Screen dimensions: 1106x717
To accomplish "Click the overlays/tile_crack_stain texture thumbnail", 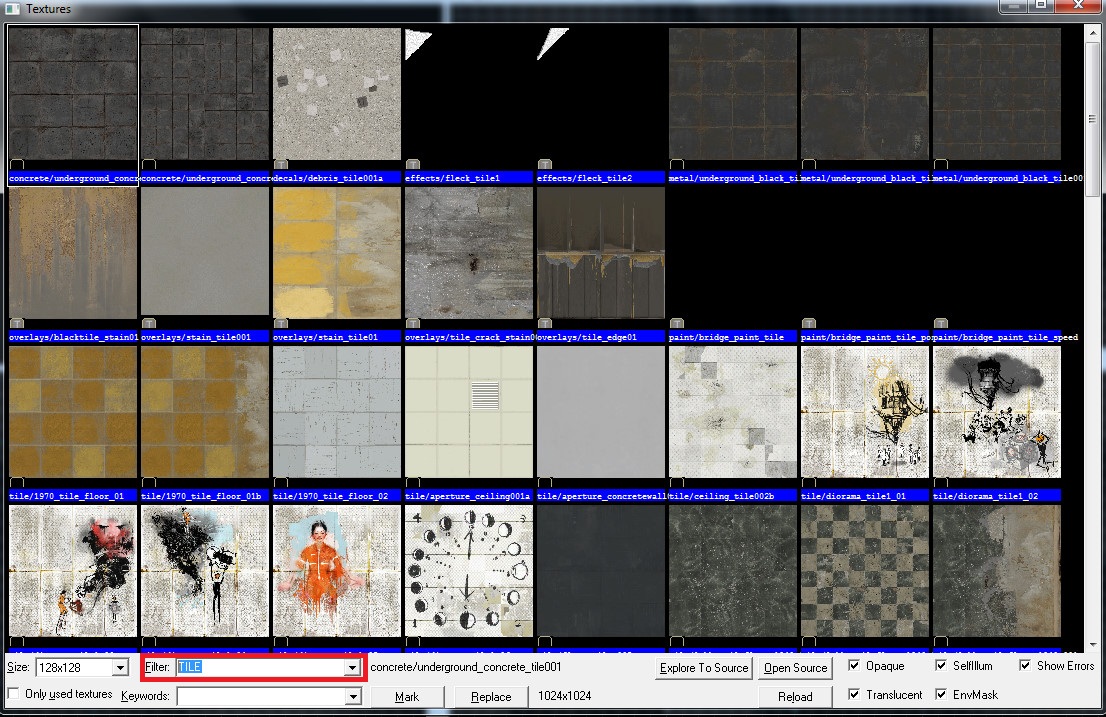I will [x=468, y=253].
